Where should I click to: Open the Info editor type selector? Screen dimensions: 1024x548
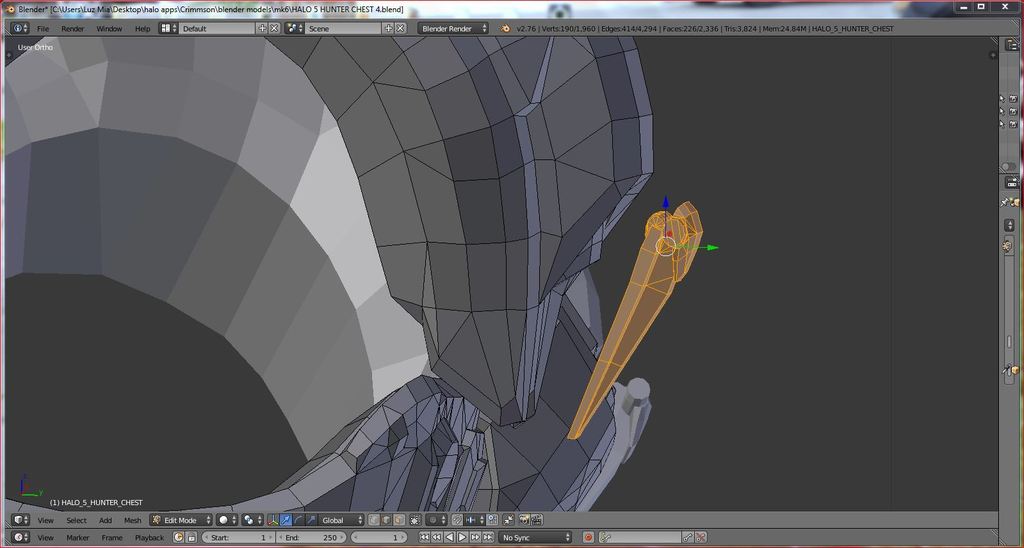pyautogui.click(x=20, y=28)
